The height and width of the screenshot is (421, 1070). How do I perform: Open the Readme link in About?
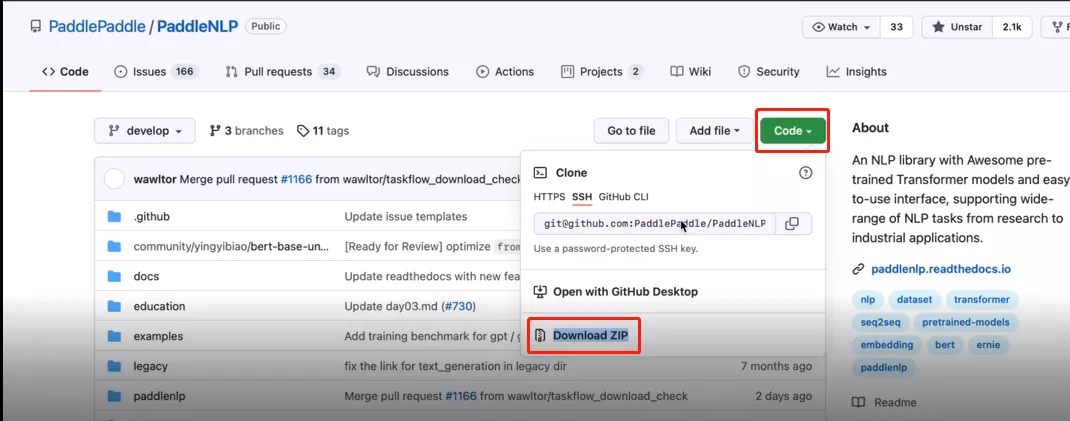click(885, 403)
